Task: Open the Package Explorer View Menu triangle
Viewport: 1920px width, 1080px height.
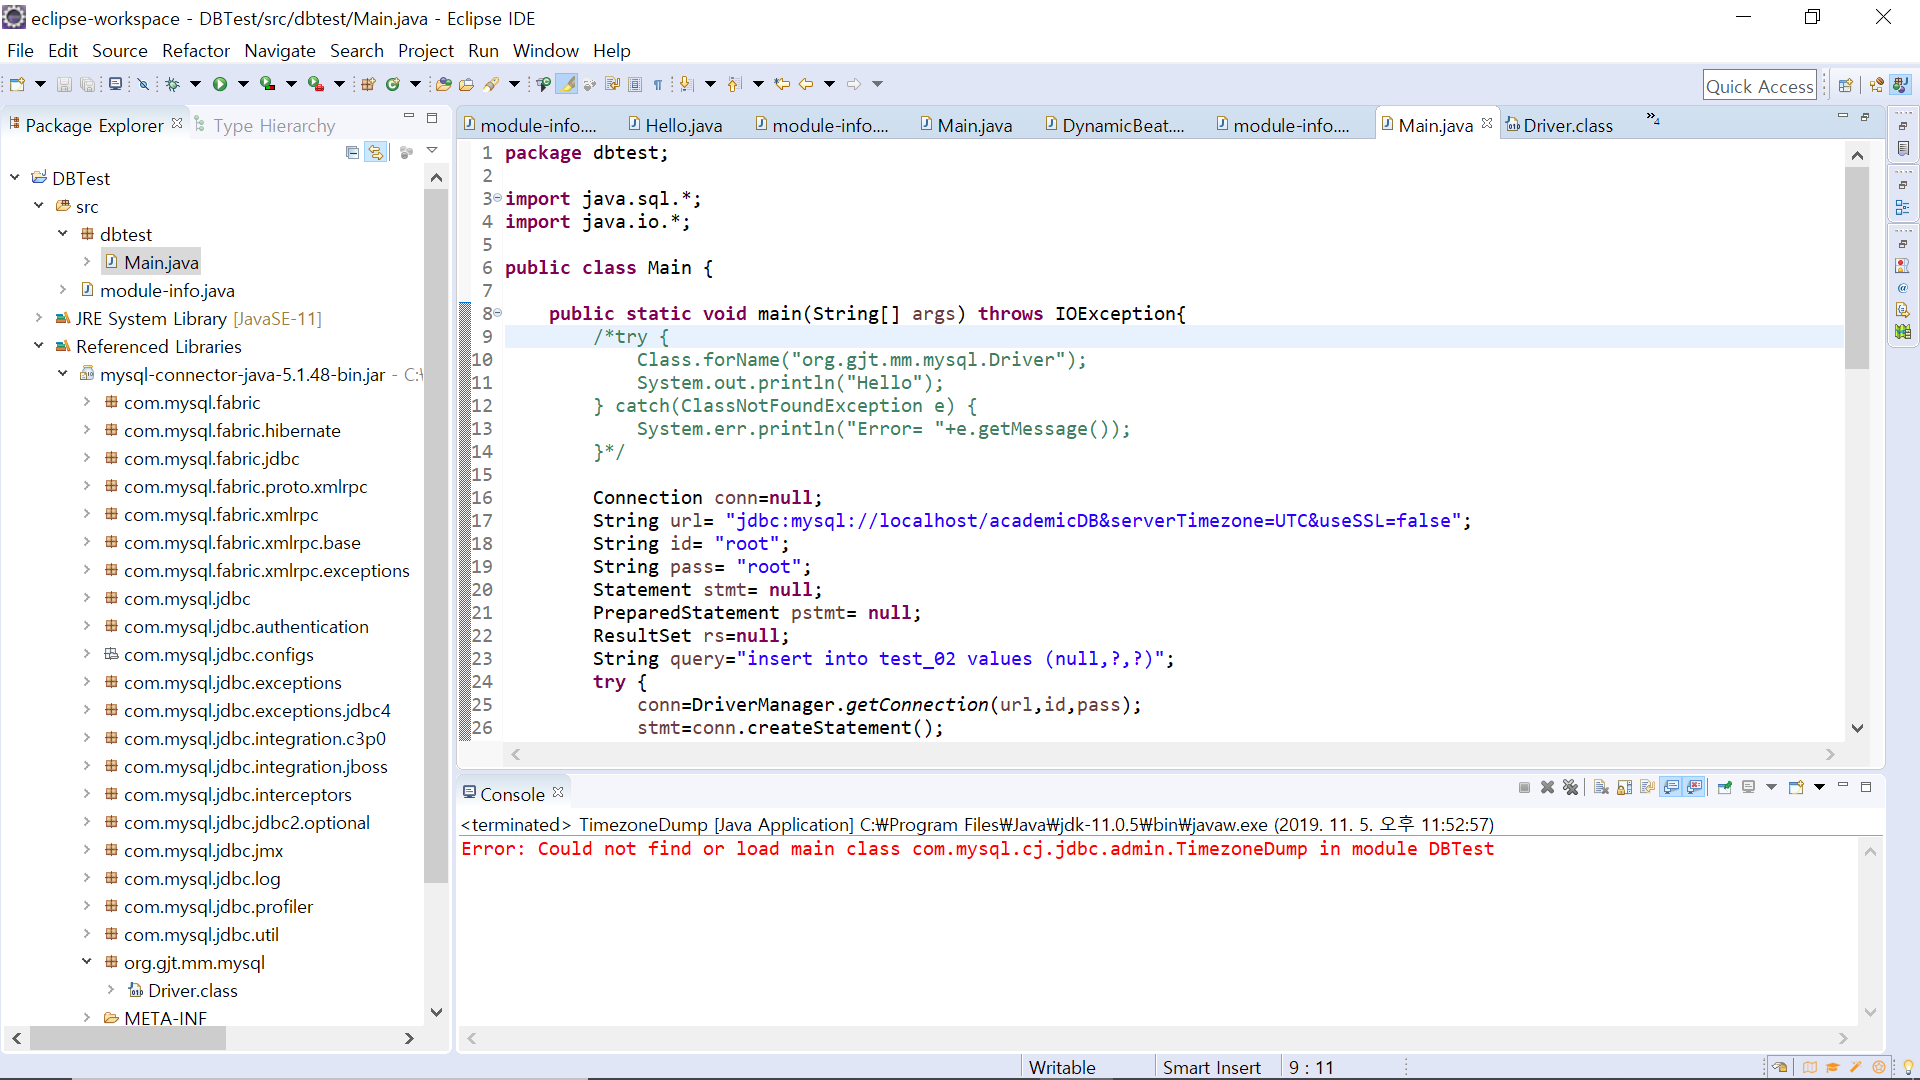Action: pyautogui.click(x=432, y=150)
